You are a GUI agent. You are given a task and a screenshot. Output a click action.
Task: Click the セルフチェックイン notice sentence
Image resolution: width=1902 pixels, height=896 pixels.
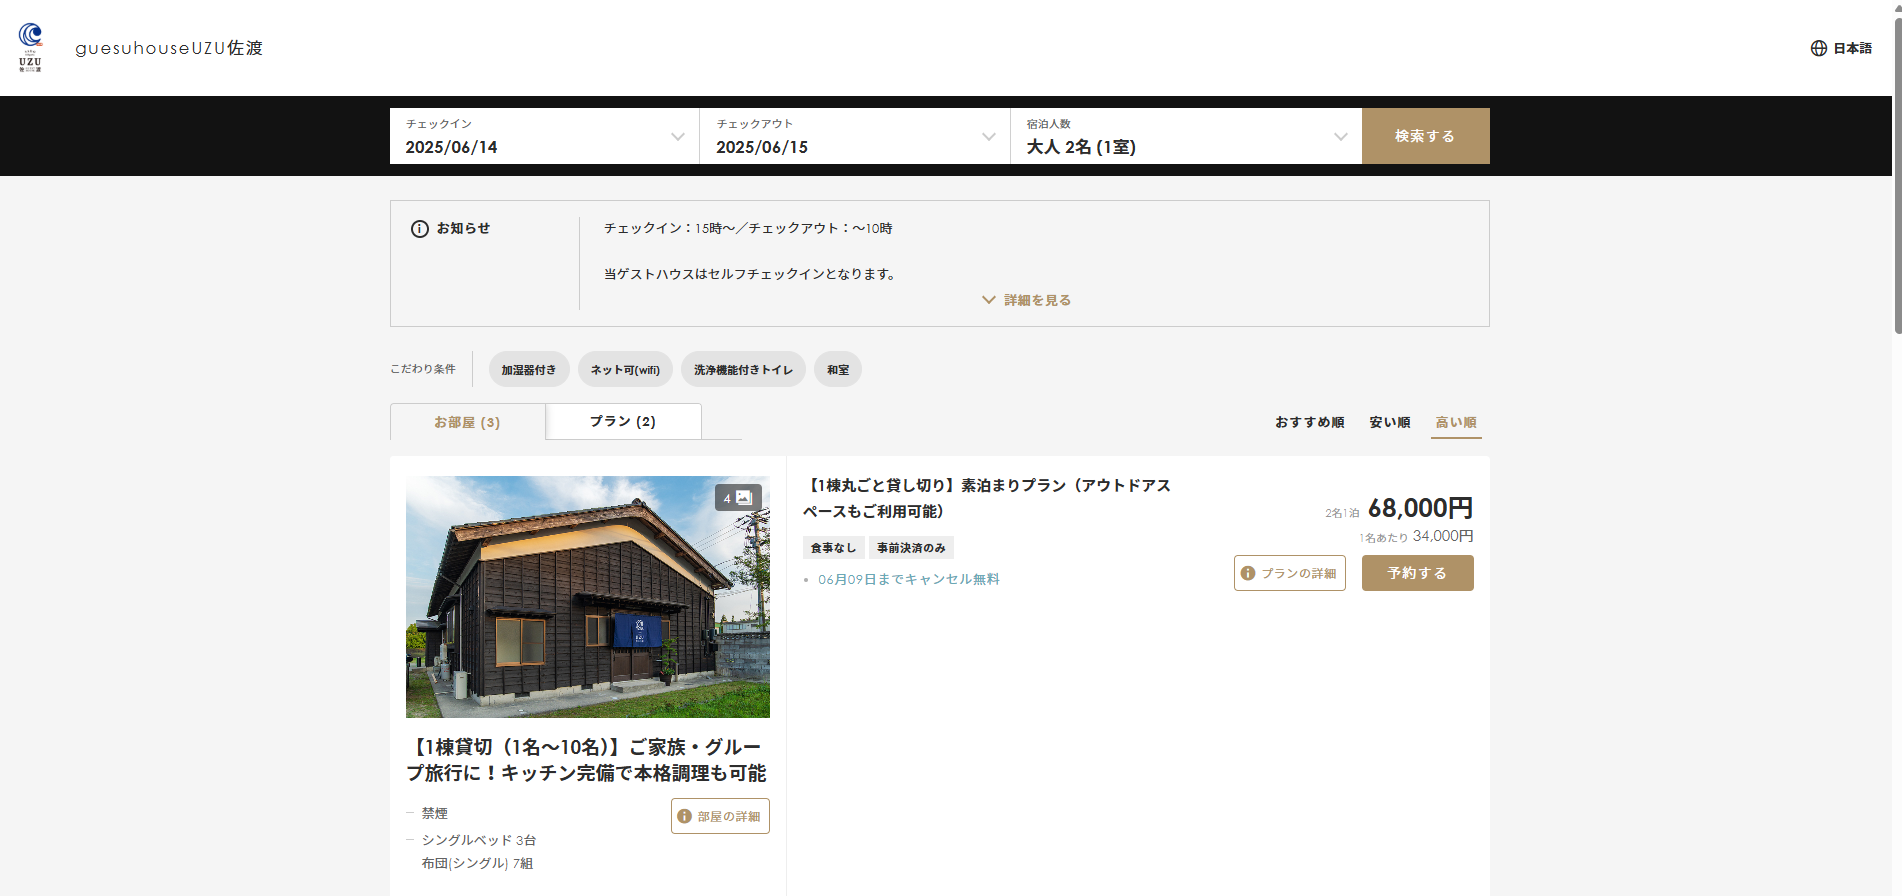coord(750,274)
